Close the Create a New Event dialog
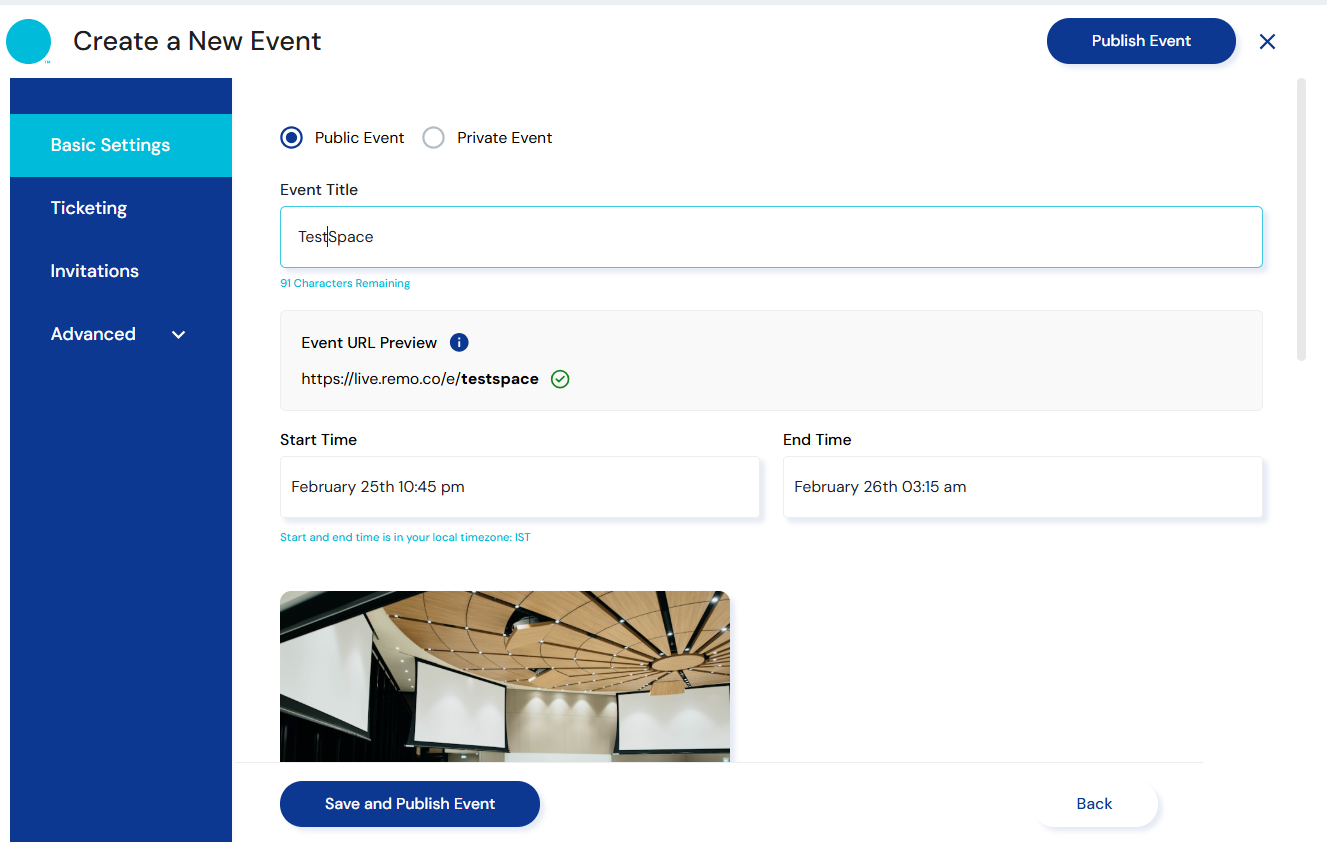This screenshot has width=1327, height=842. (x=1267, y=41)
